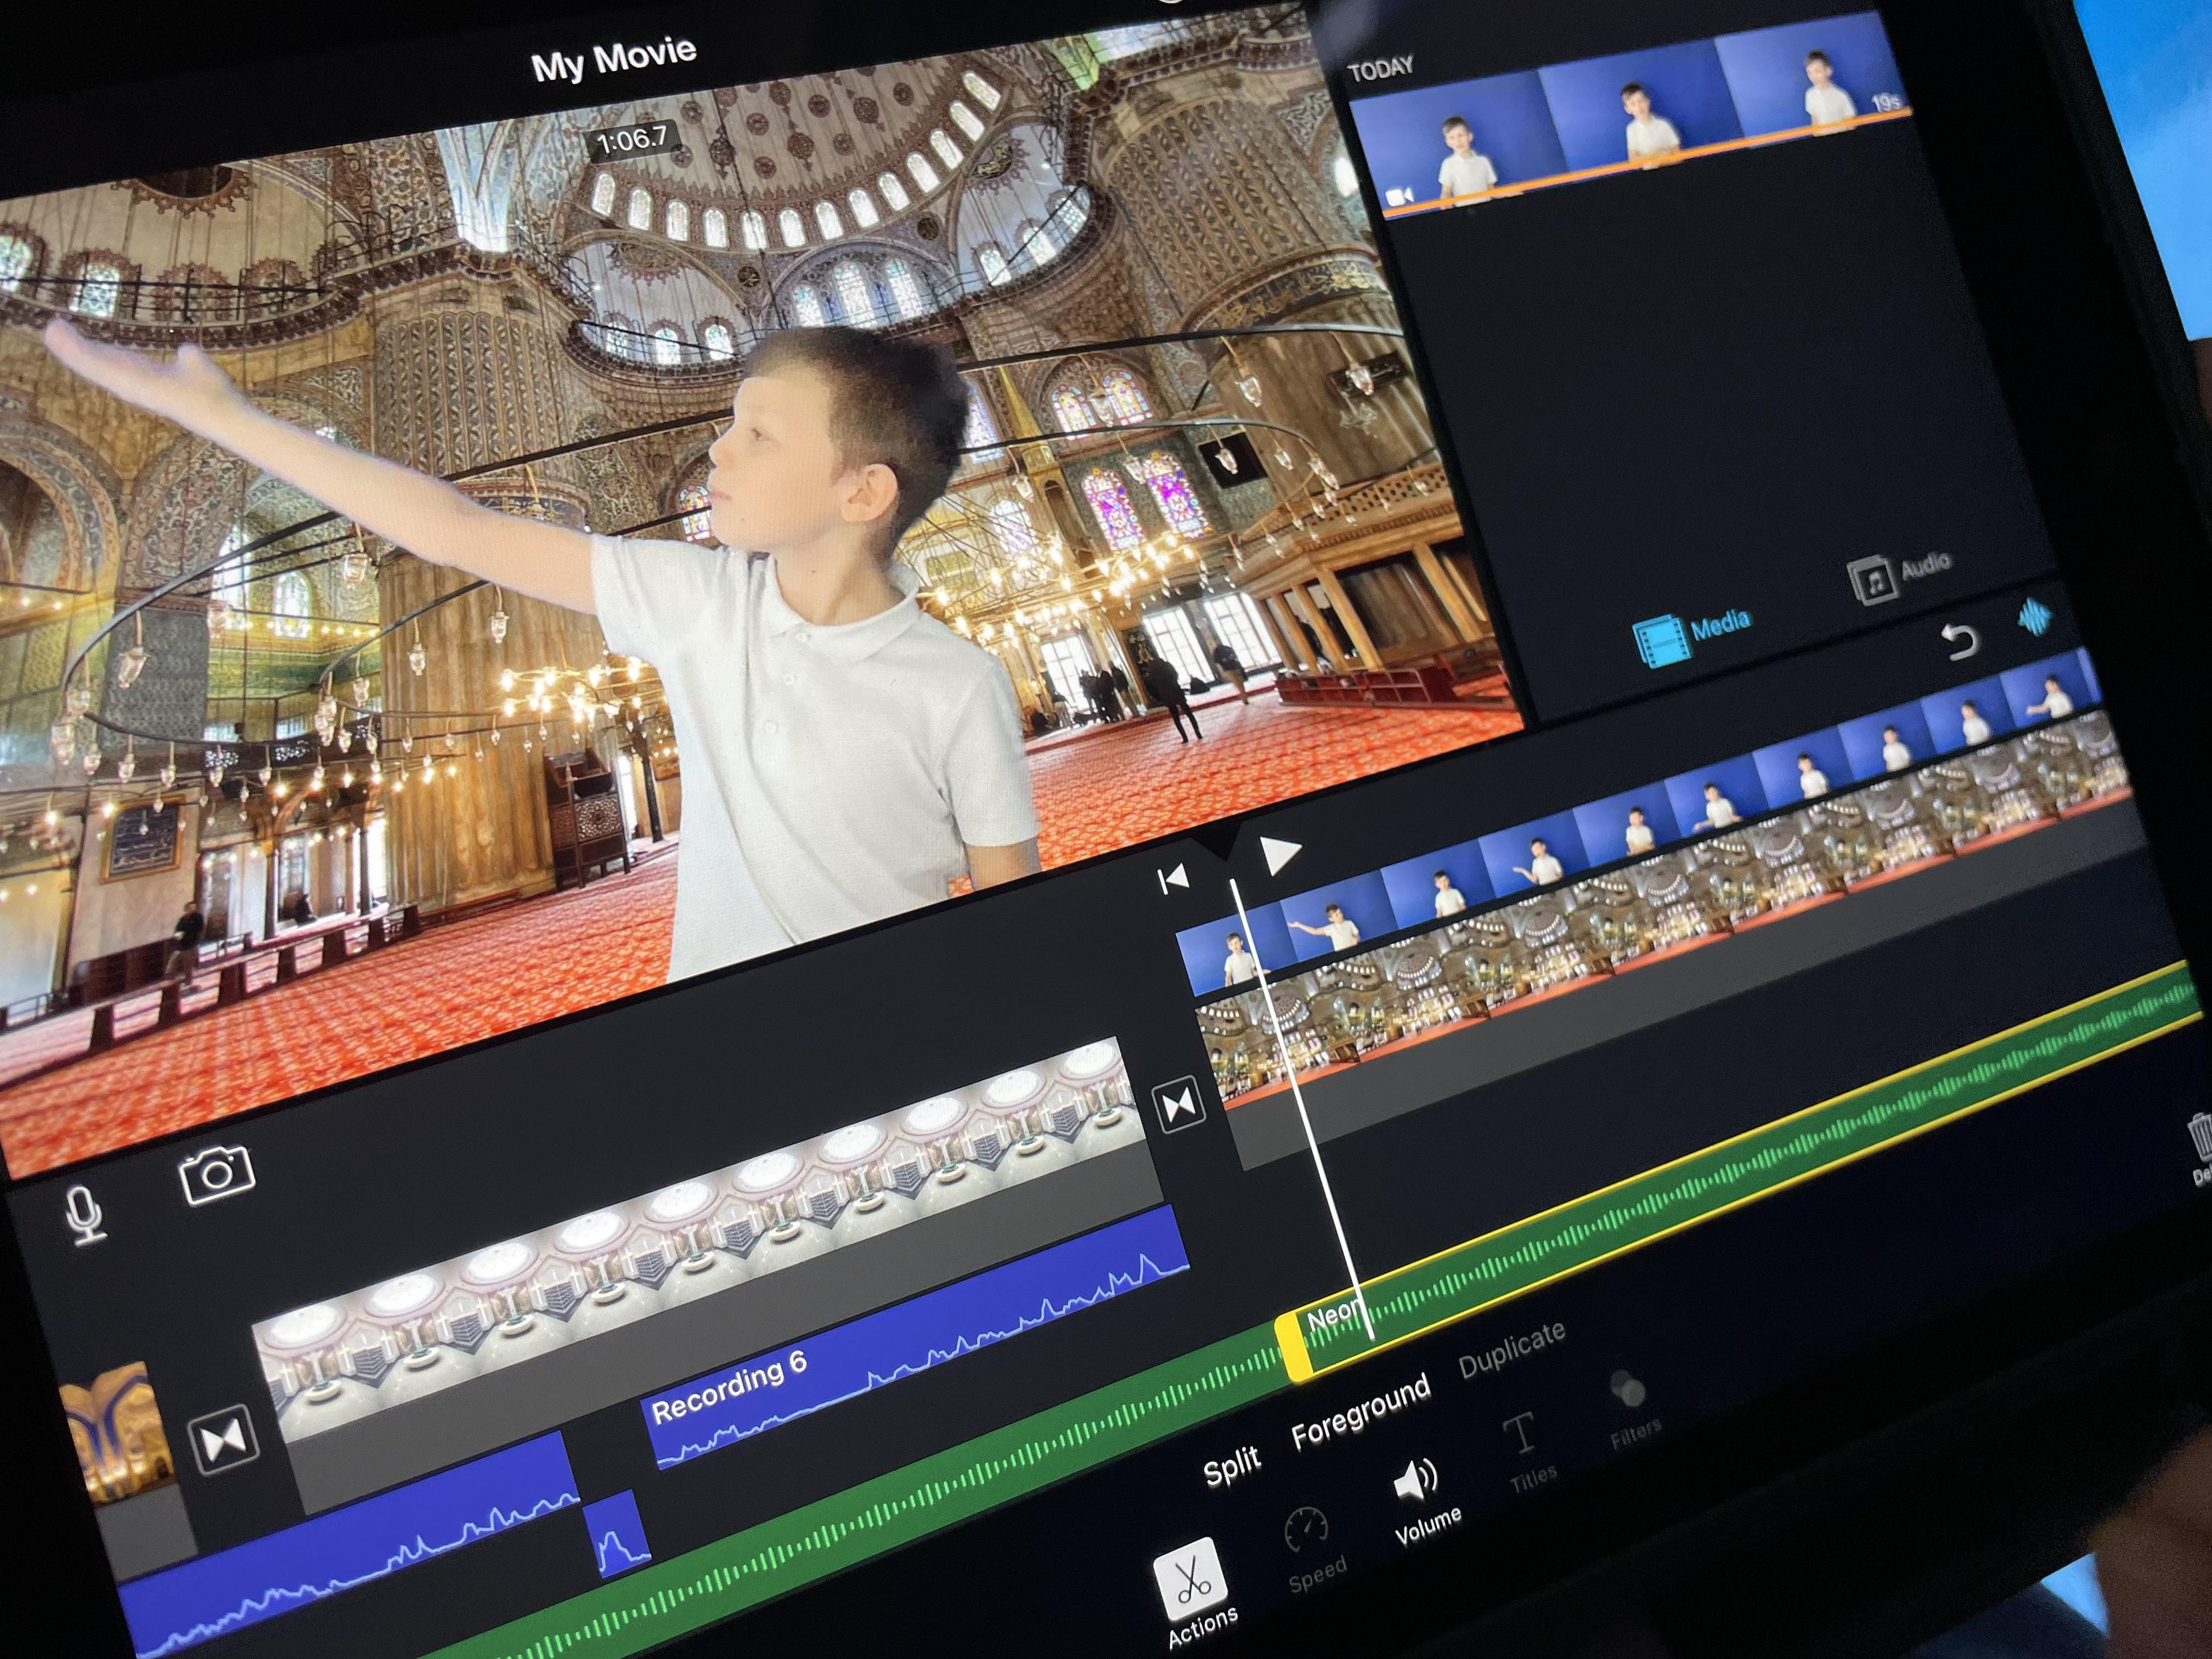The image size is (2212, 1659).
Task: Open the Speed adjustment tool
Action: [x=1307, y=1532]
